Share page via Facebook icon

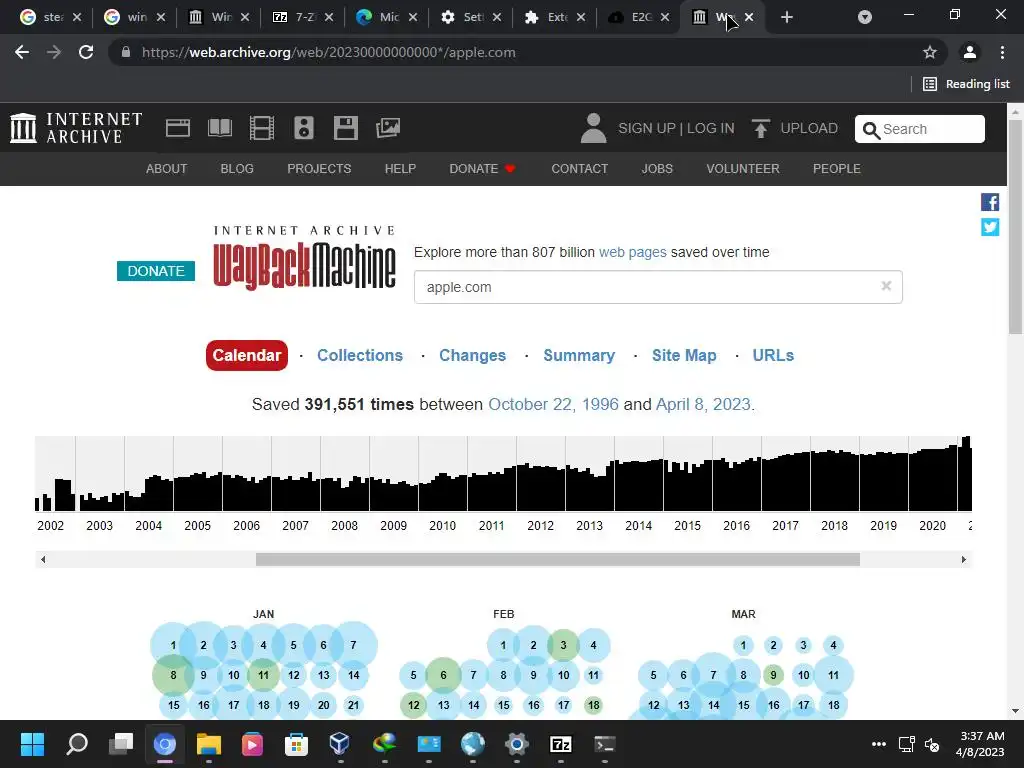990,202
